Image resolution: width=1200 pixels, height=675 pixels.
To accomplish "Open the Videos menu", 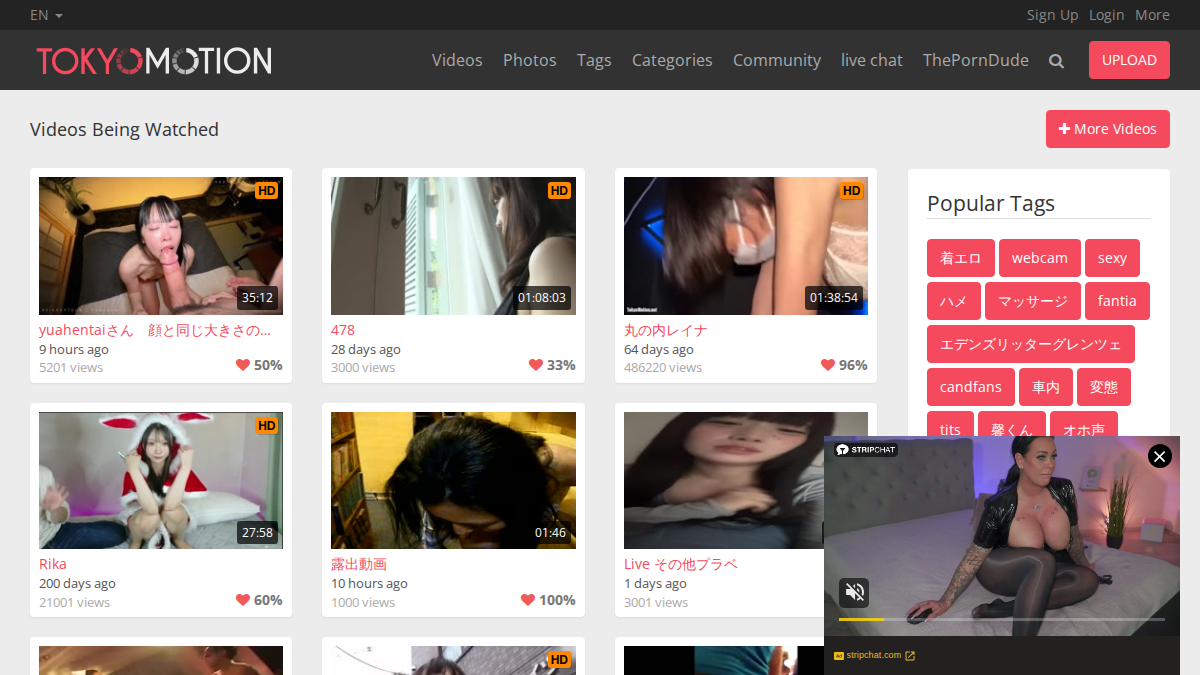I will click(x=457, y=60).
